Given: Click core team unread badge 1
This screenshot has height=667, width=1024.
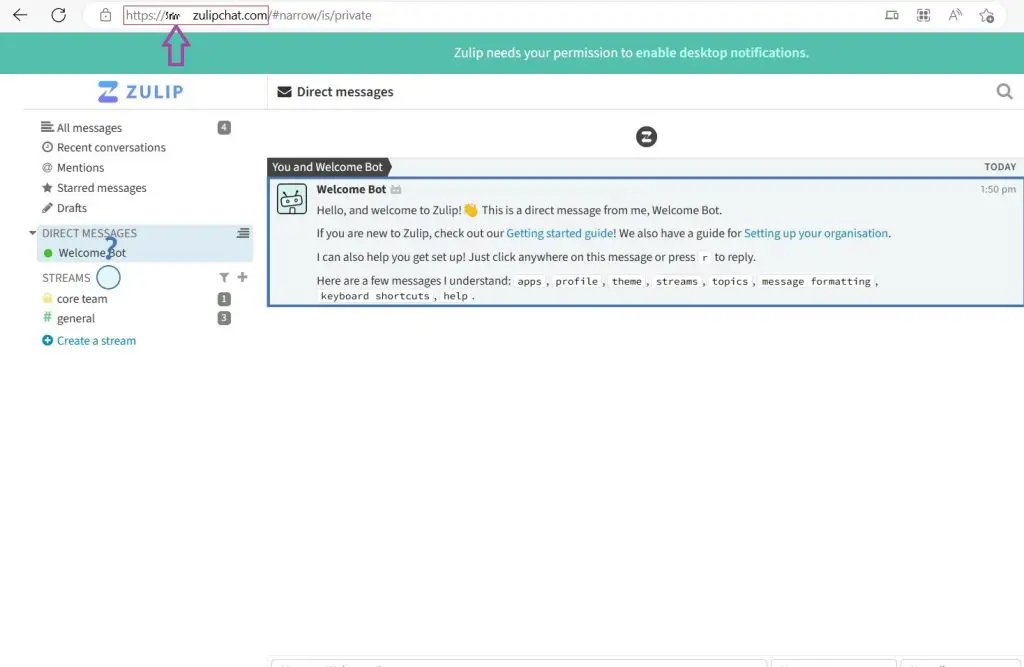Looking at the screenshot, I should (x=224, y=299).
